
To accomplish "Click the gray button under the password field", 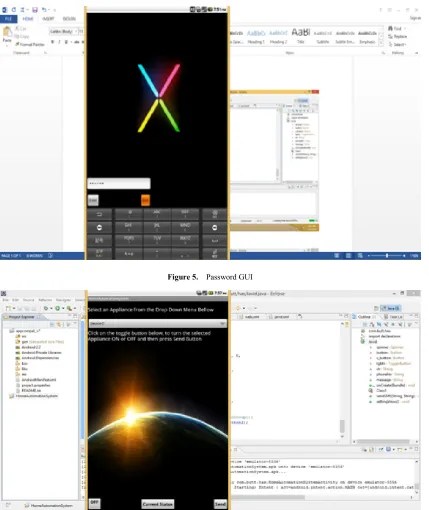I will (93, 200).
